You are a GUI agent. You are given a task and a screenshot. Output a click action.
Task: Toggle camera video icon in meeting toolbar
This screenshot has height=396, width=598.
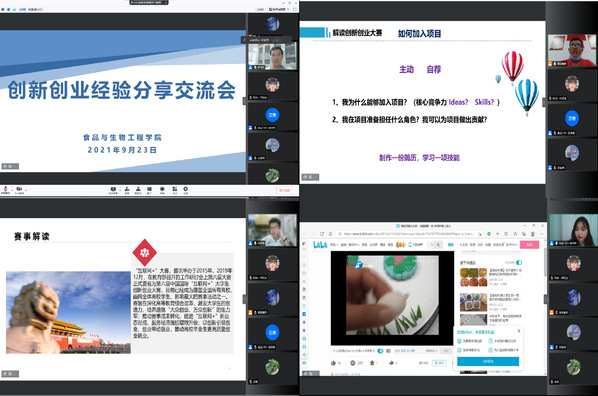click(19, 189)
